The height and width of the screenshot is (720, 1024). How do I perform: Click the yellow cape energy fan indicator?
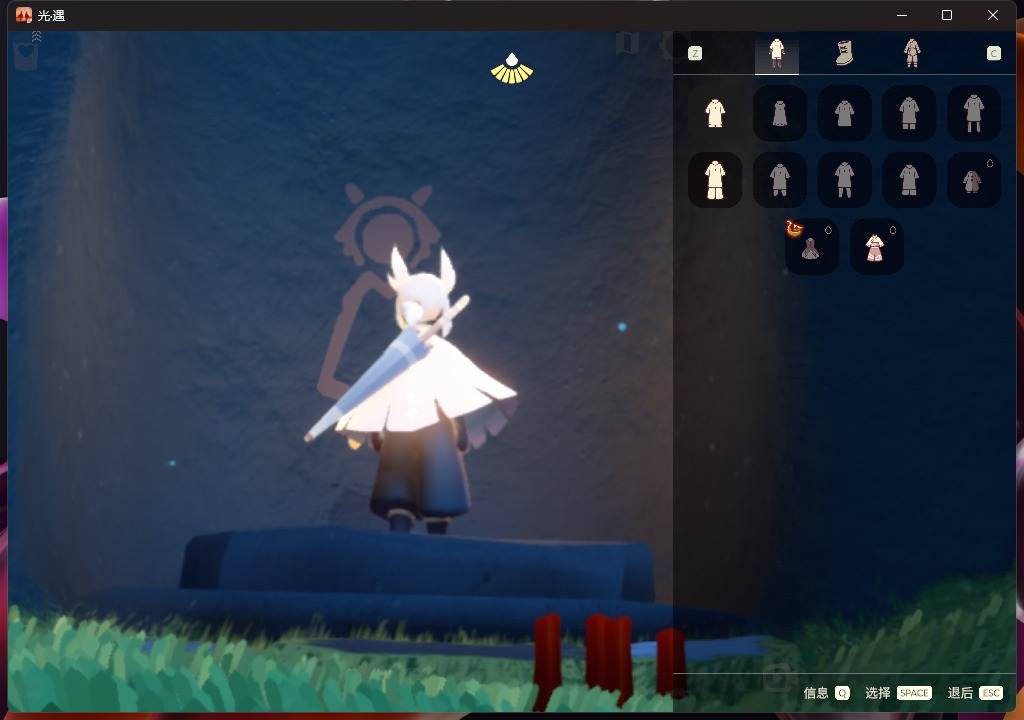512,69
